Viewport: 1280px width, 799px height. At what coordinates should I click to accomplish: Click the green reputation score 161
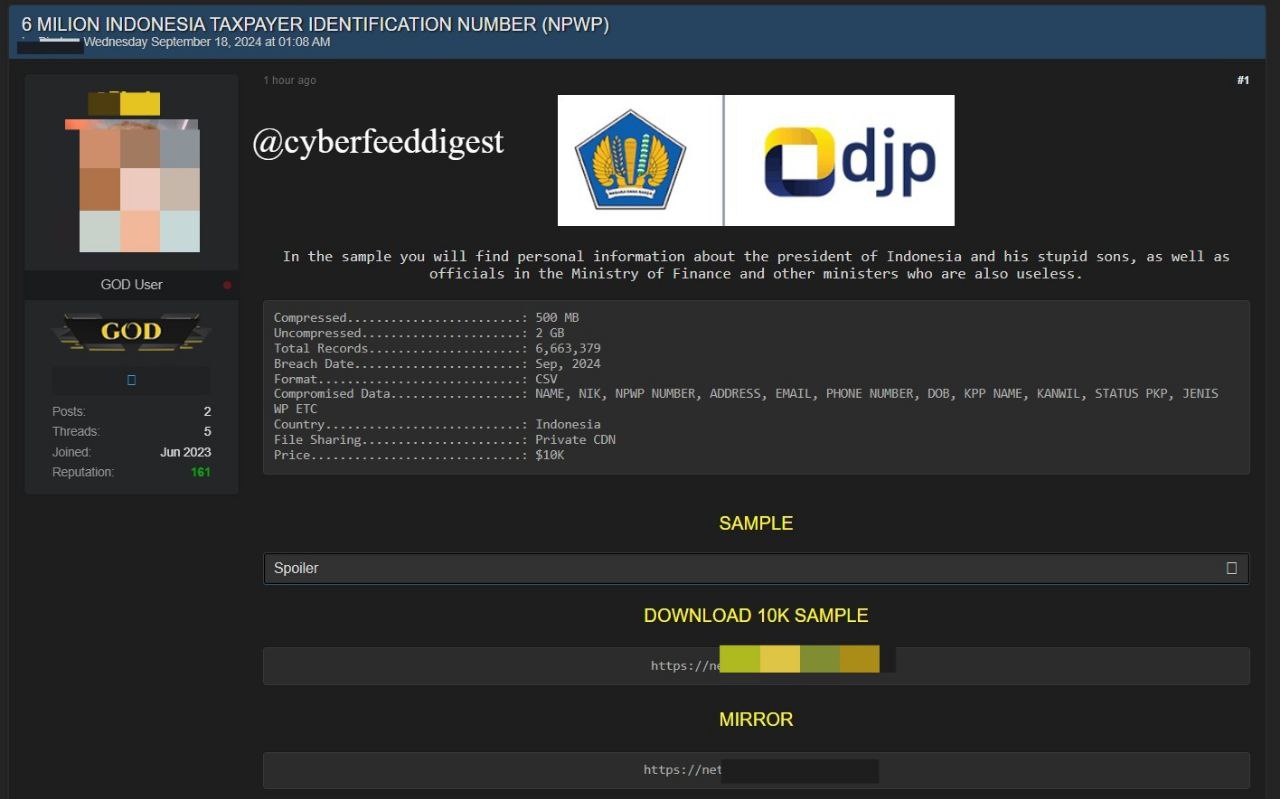[201, 472]
